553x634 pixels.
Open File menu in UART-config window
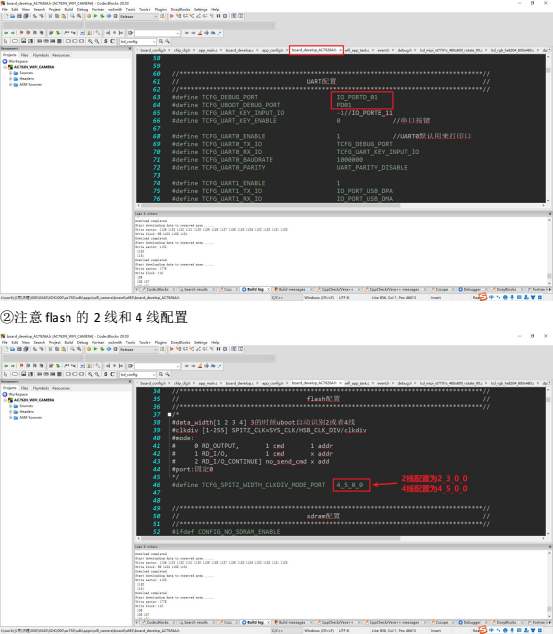(5, 9)
